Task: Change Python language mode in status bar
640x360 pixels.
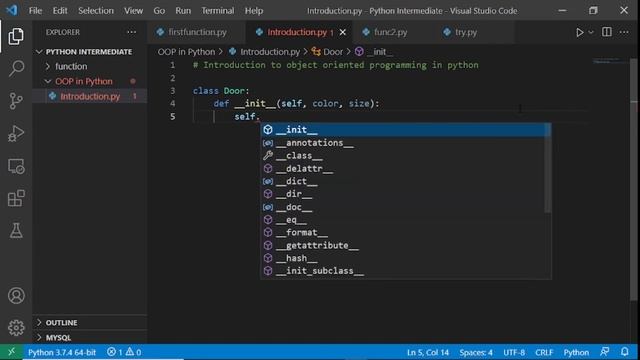Action: tap(576, 352)
